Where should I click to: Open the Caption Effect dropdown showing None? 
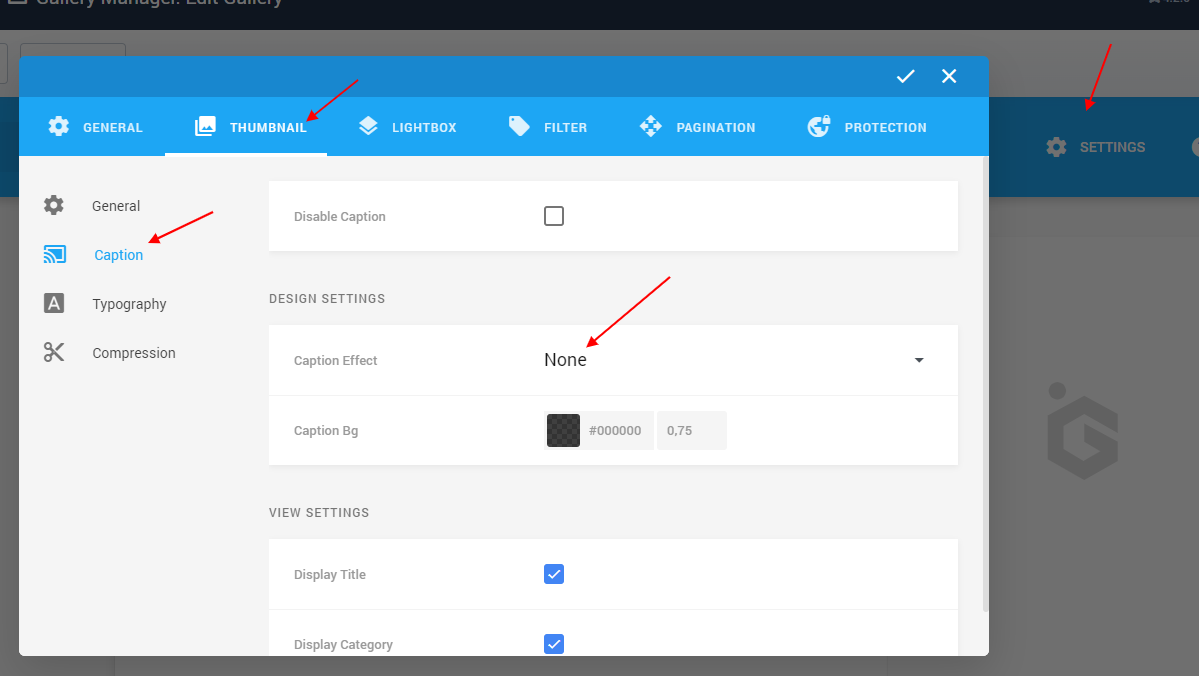pos(735,360)
